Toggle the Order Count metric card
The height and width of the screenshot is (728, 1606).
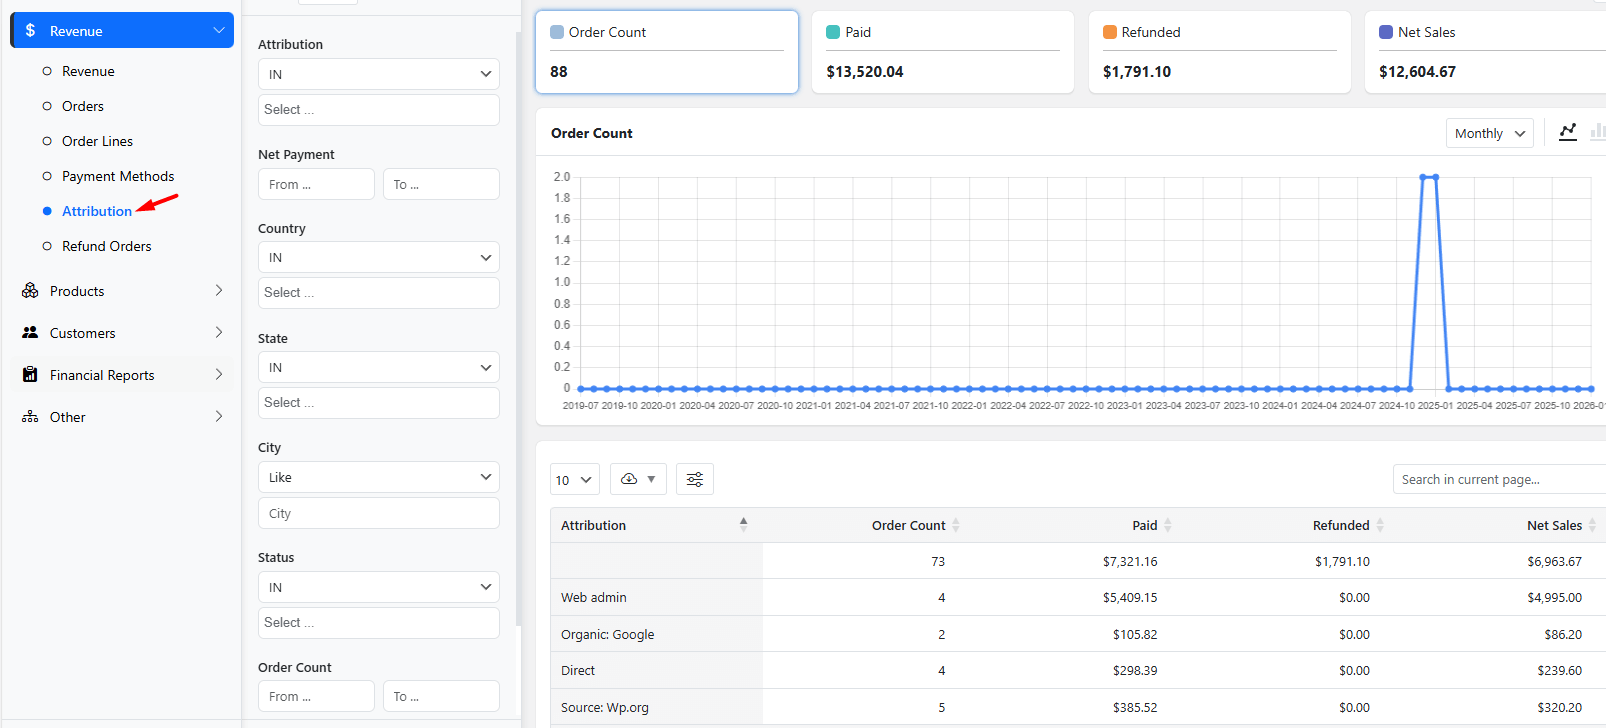point(666,52)
